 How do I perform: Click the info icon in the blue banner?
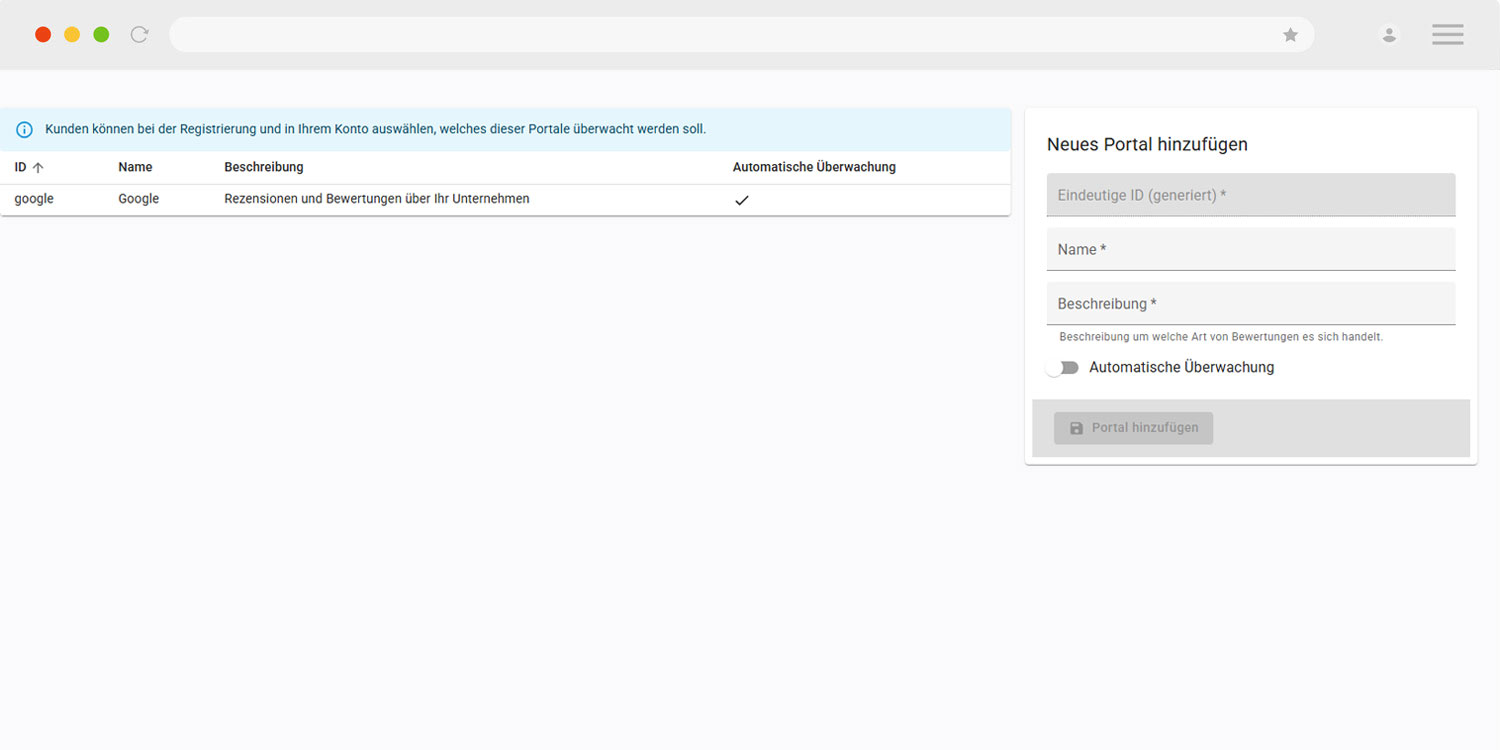[x=24, y=130]
